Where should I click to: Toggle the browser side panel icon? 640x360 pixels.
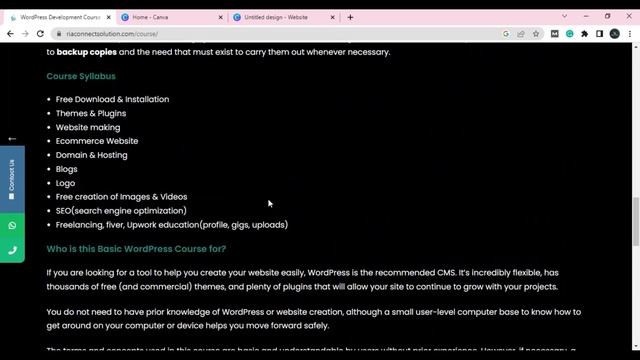599,34
